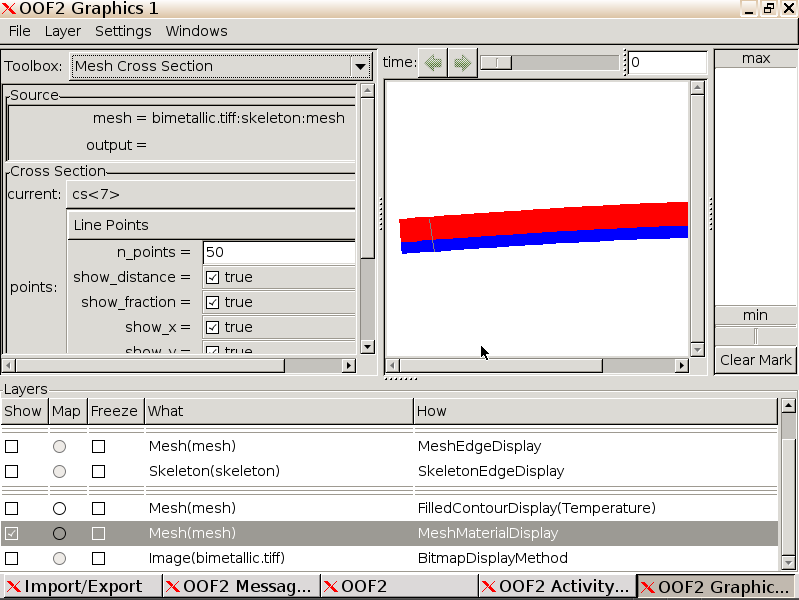Click the n_points input field
The height and width of the screenshot is (600, 799).
tap(278, 252)
